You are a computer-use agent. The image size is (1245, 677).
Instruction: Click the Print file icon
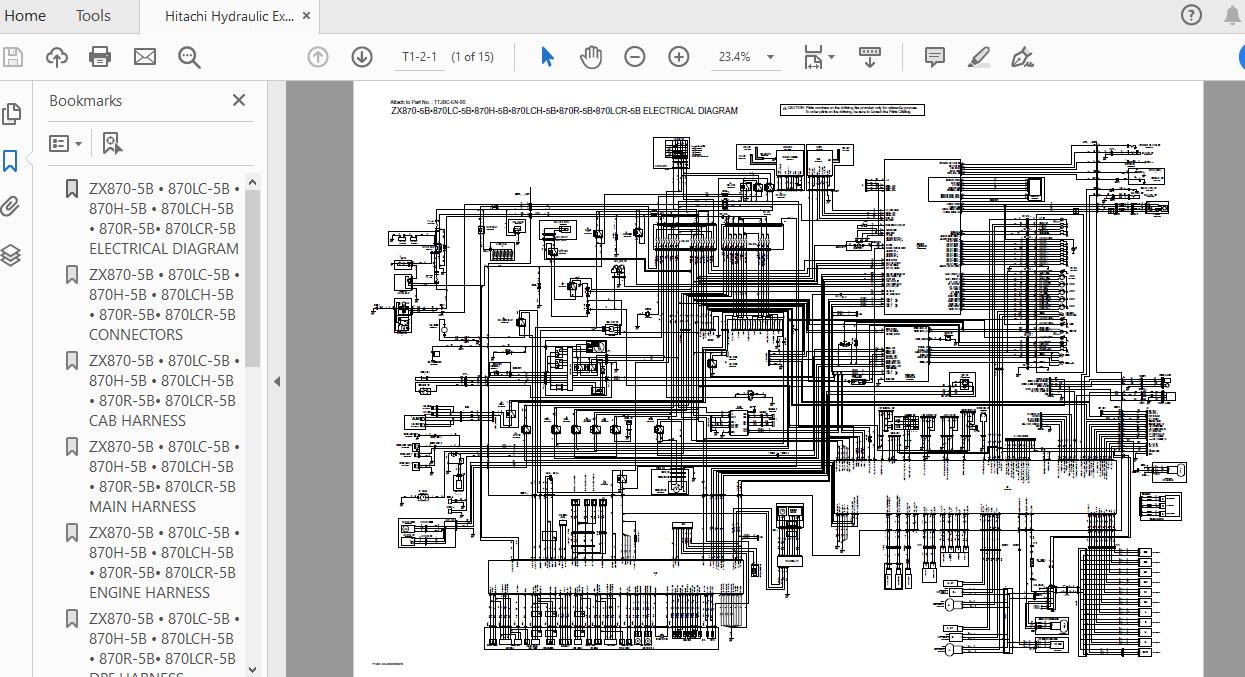pos(100,57)
